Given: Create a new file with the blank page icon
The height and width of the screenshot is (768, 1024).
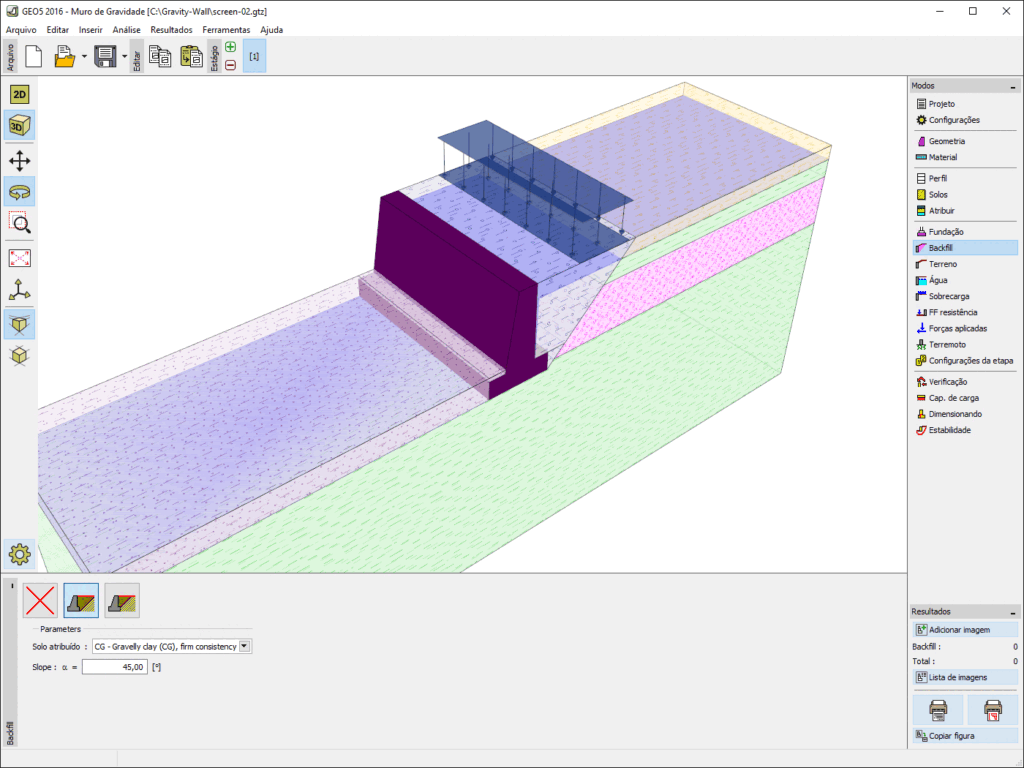Looking at the screenshot, I should (x=33, y=56).
